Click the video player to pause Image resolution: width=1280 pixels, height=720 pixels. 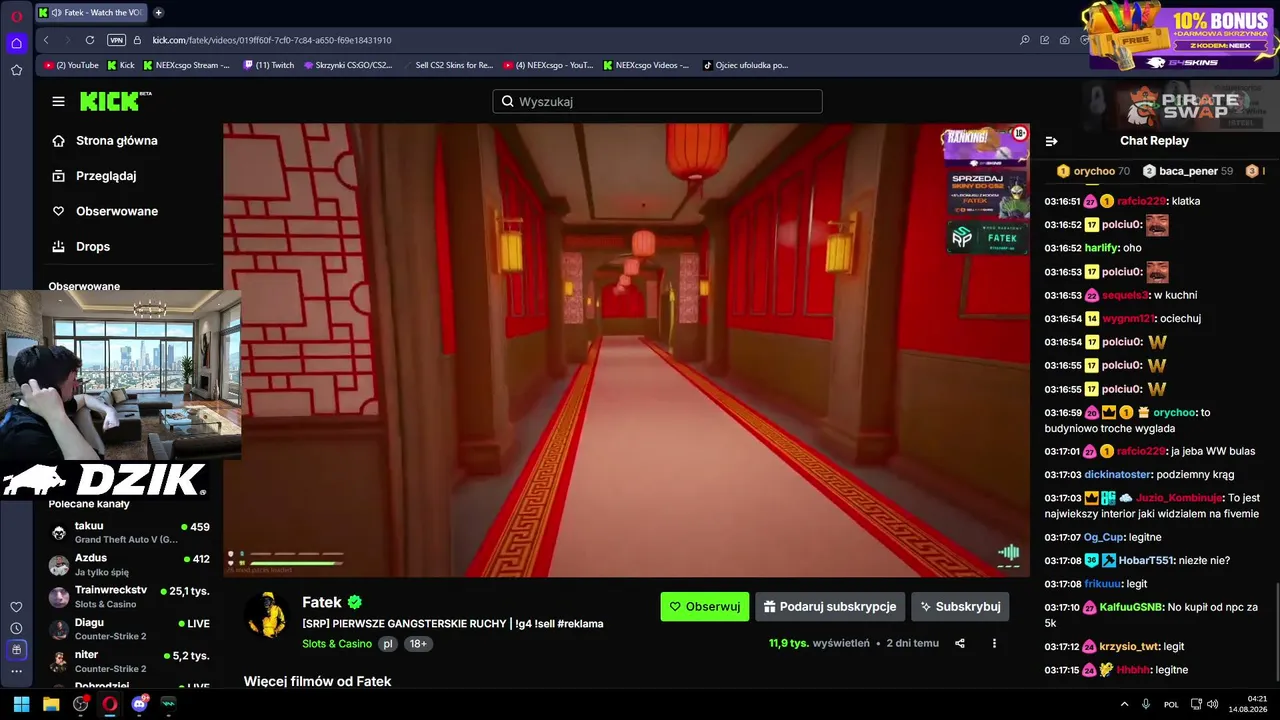[x=626, y=350]
